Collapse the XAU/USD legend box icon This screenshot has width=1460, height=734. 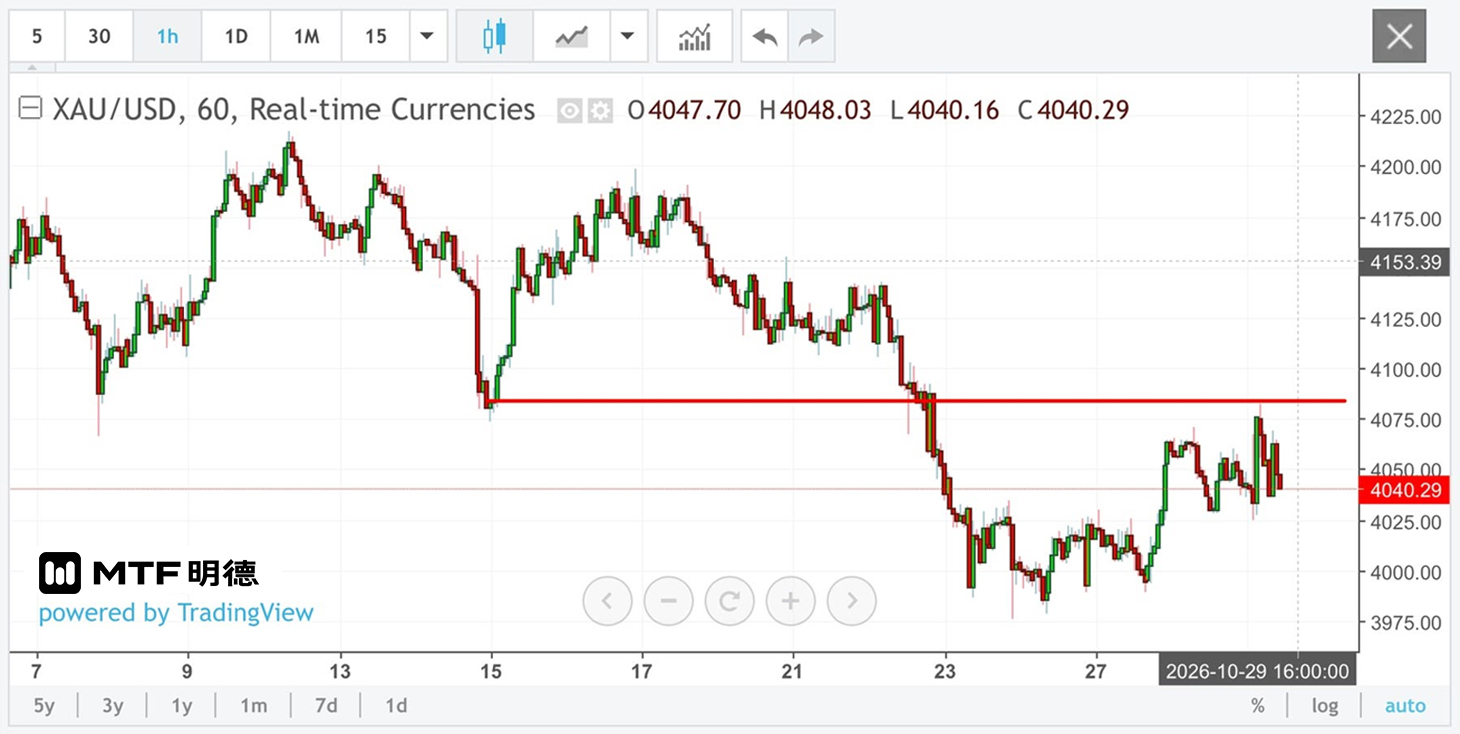(32, 109)
